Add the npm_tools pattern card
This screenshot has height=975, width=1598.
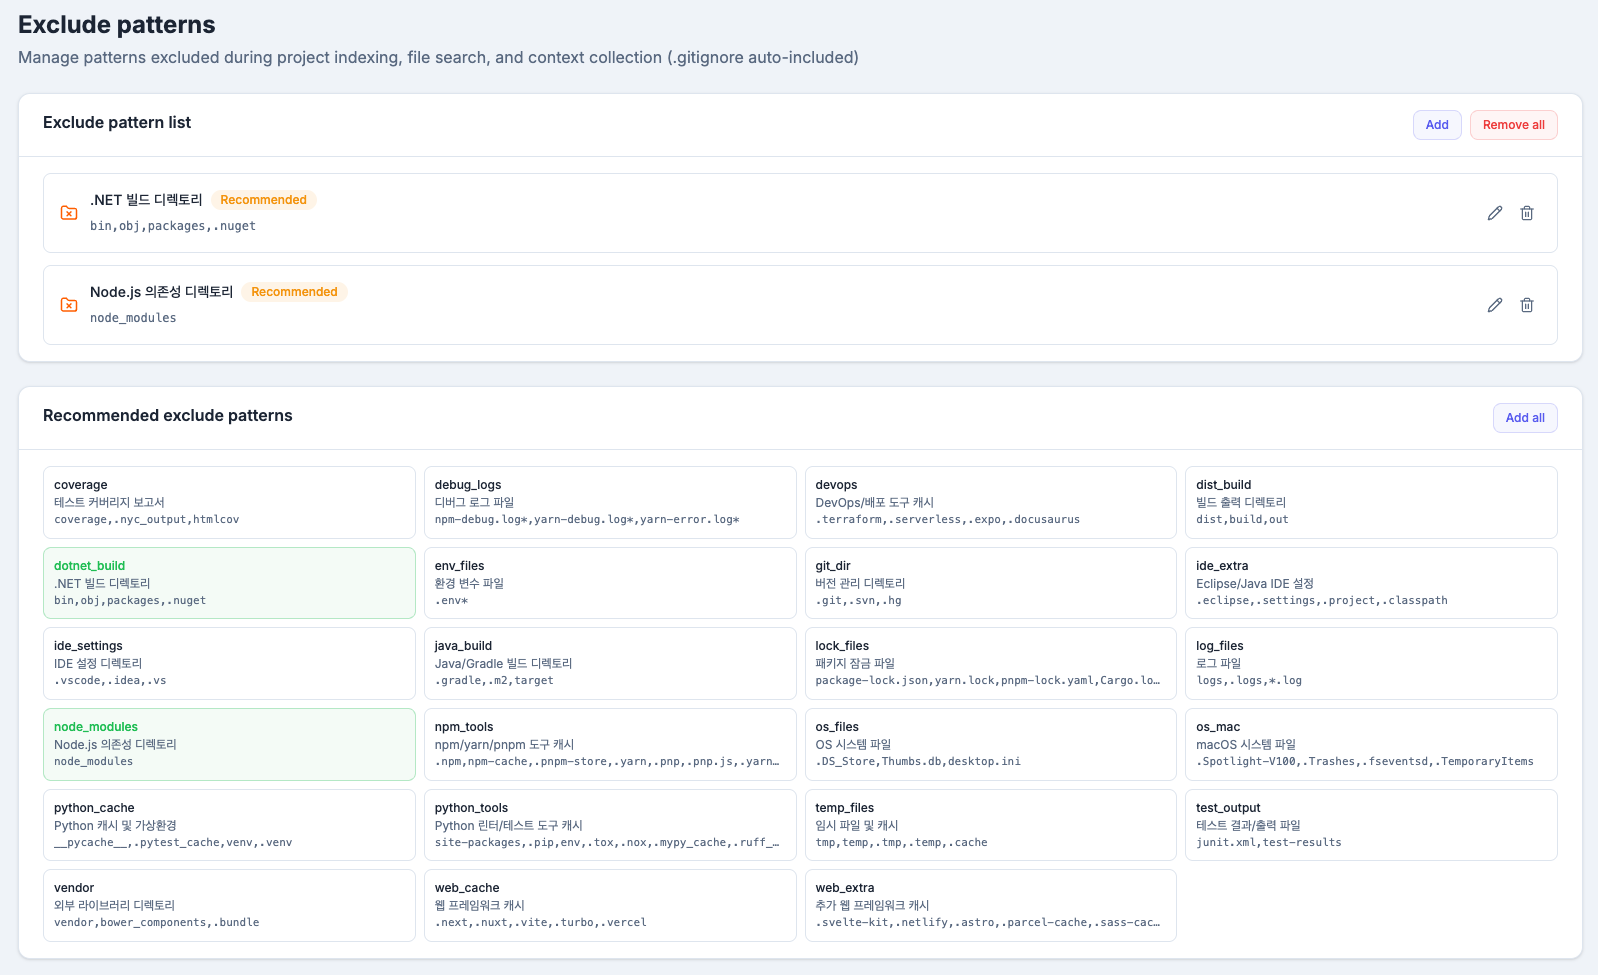click(x=610, y=744)
